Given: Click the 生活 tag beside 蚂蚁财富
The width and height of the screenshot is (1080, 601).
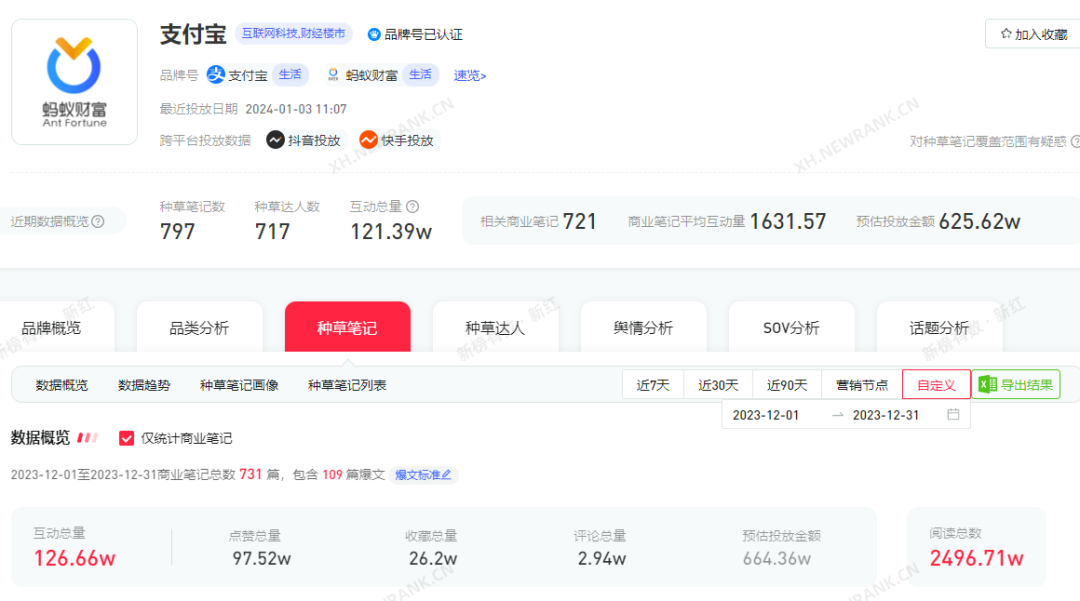Looking at the screenshot, I should tap(420, 75).
